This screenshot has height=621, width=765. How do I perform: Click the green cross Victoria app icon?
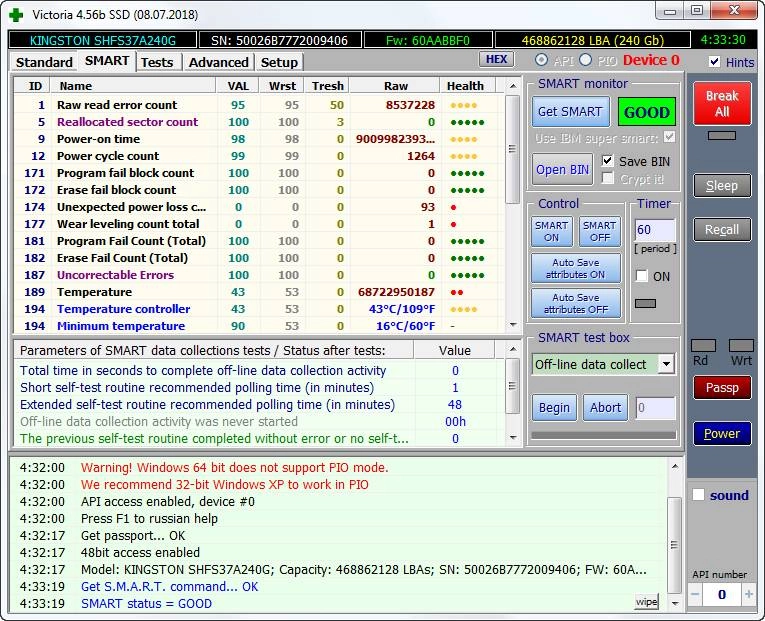click(x=16, y=15)
